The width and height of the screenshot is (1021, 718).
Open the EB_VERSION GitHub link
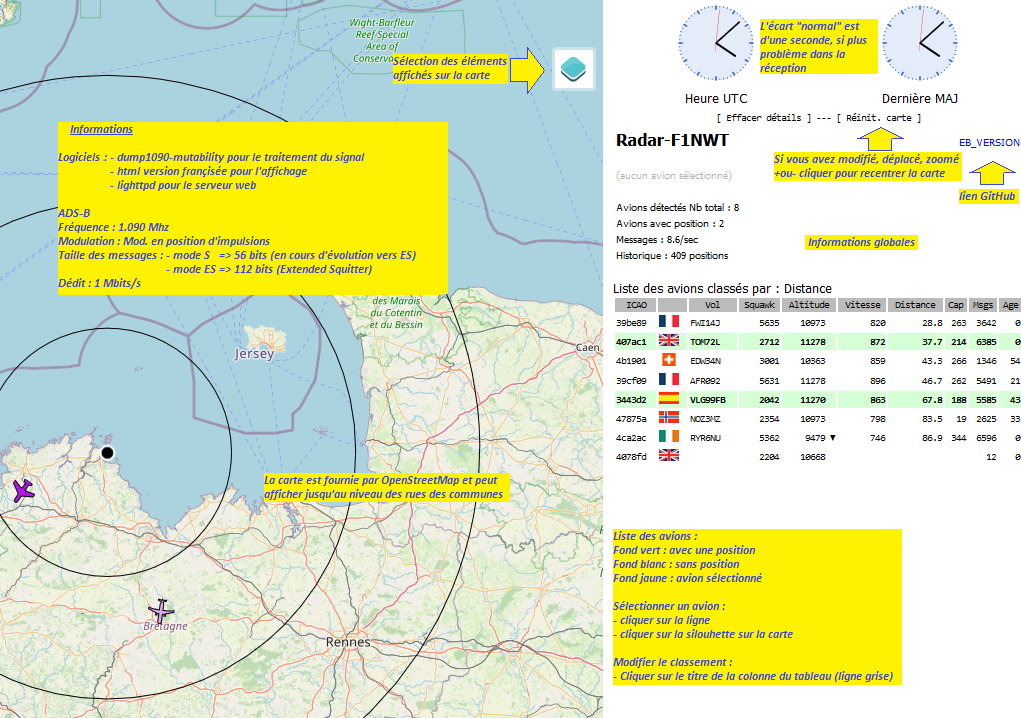[988, 143]
